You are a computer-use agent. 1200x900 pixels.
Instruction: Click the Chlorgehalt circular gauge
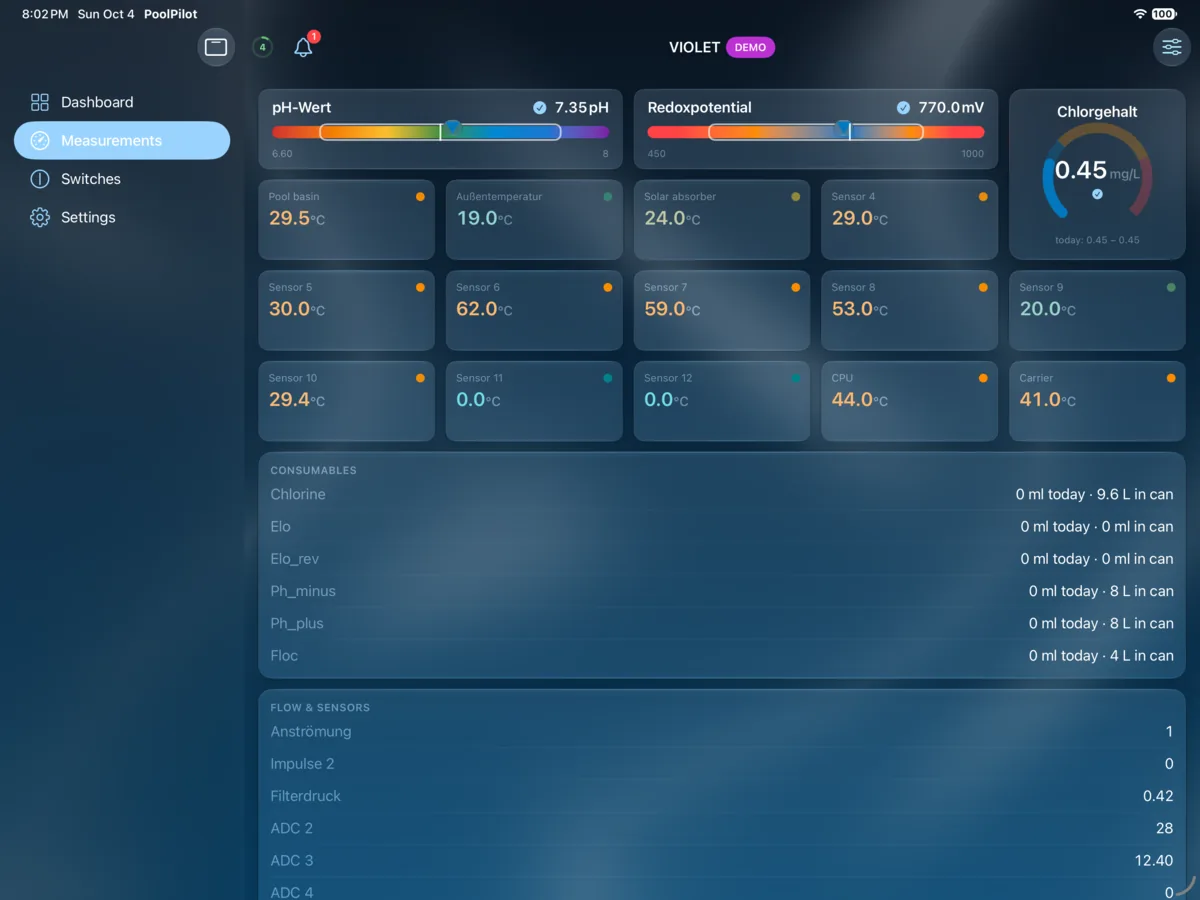coord(1097,171)
